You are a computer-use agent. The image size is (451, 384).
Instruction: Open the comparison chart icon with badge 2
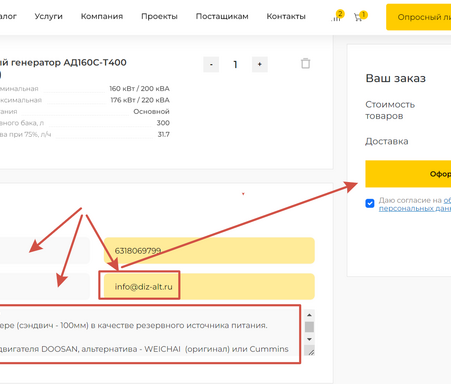337,17
